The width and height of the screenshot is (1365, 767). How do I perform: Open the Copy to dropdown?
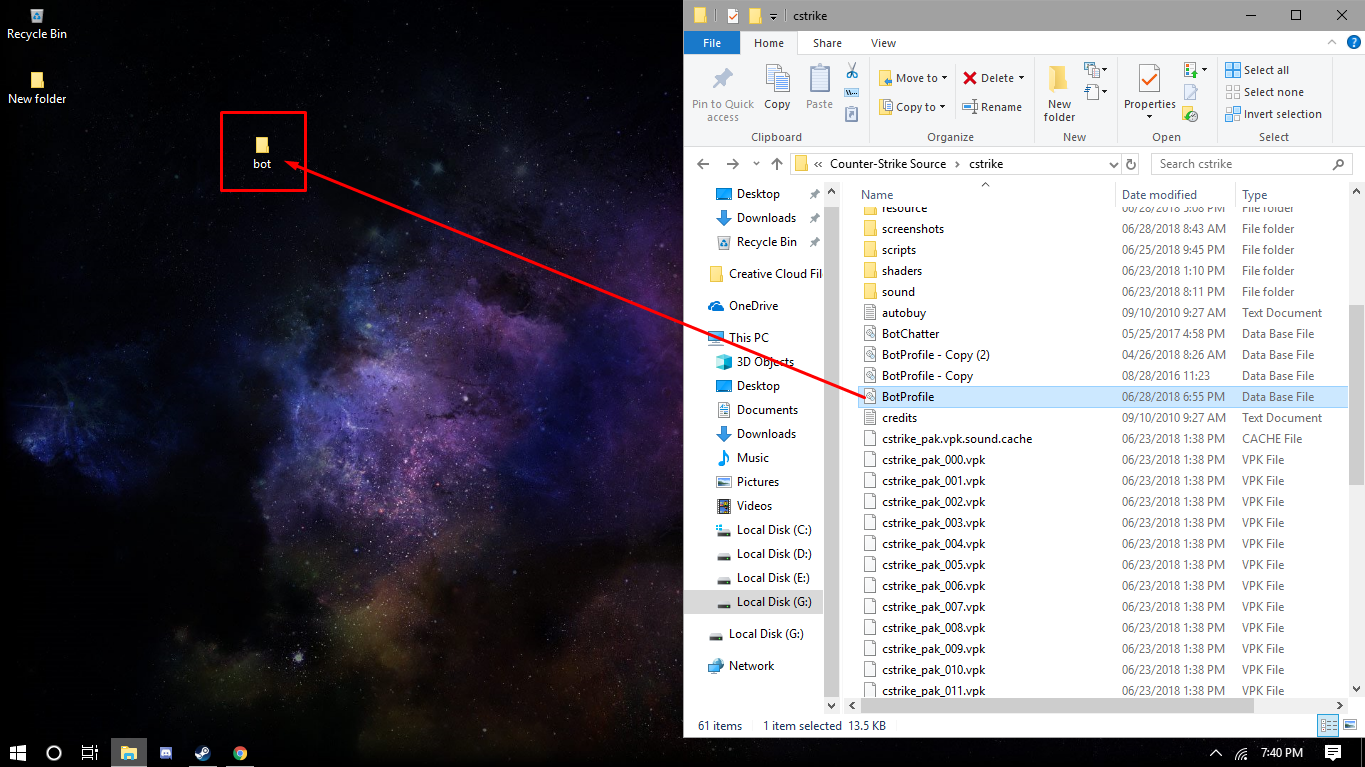coord(913,107)
